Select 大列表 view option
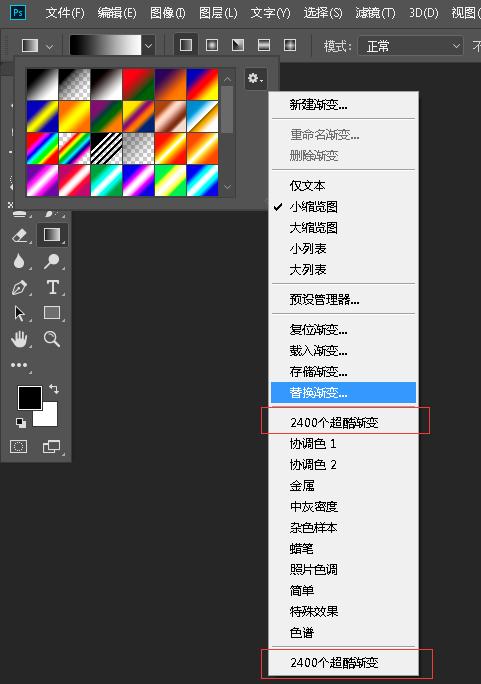Viewport: 481px width, 684px height. point(343,269)
